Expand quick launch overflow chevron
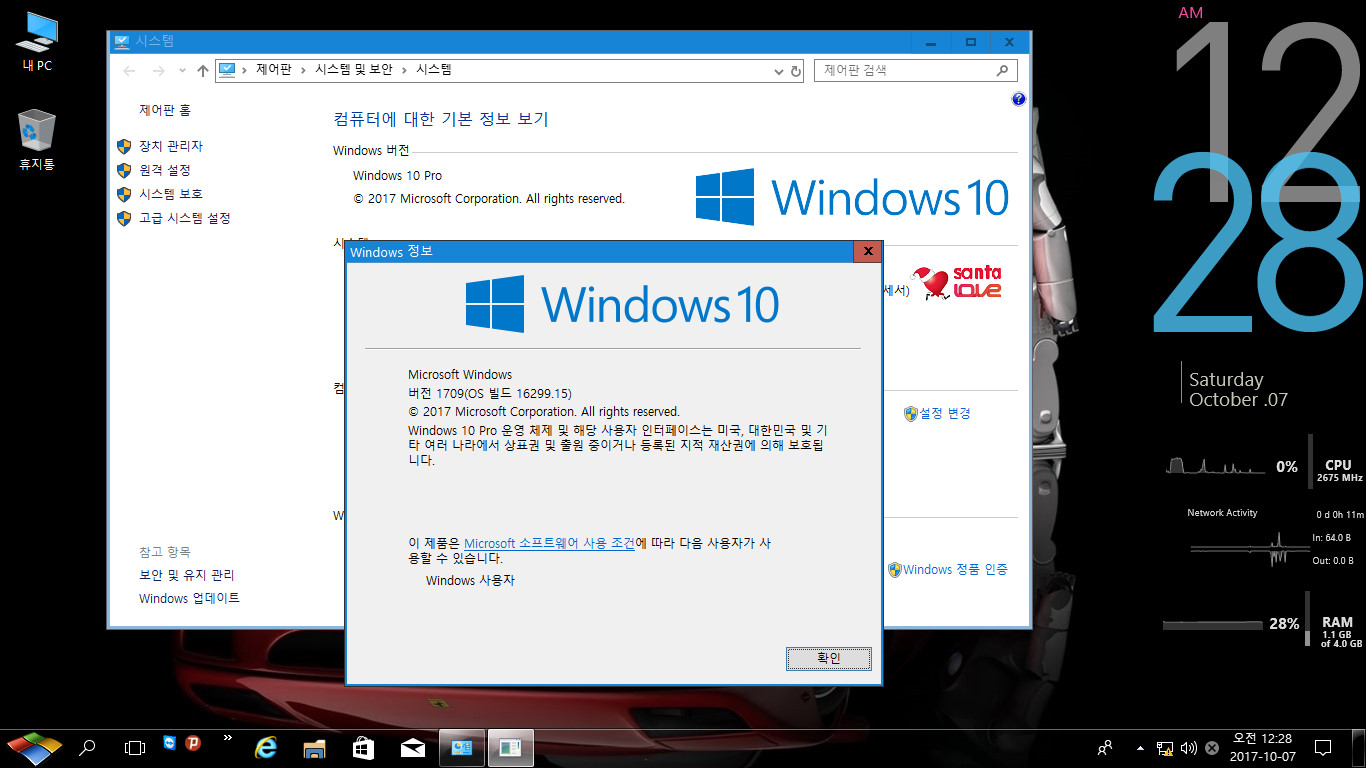Viewport: 1366px width, 768px height. point(227,739)
